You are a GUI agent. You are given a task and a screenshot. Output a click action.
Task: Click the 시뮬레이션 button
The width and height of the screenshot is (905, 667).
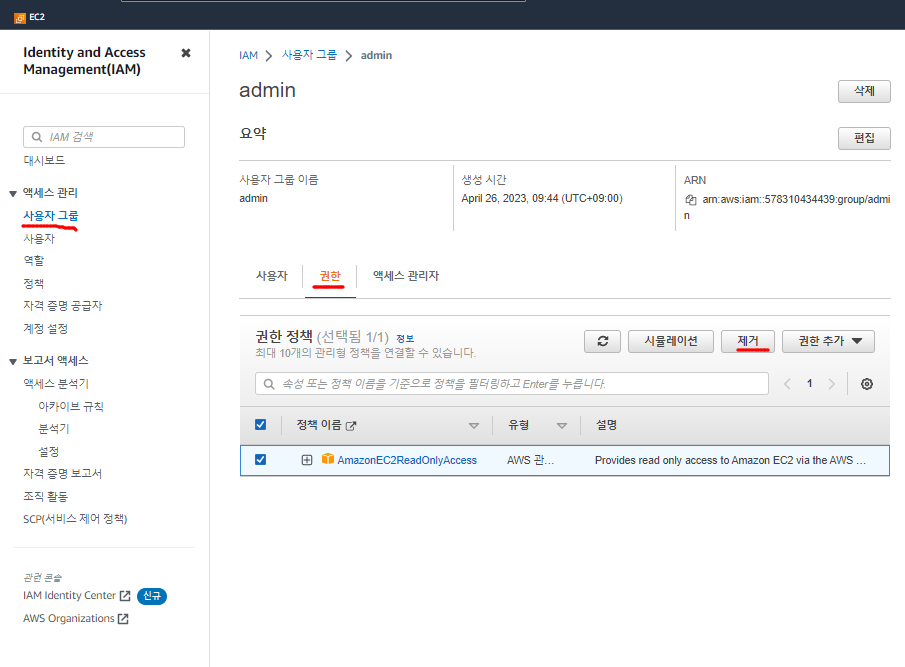(671, 341)
